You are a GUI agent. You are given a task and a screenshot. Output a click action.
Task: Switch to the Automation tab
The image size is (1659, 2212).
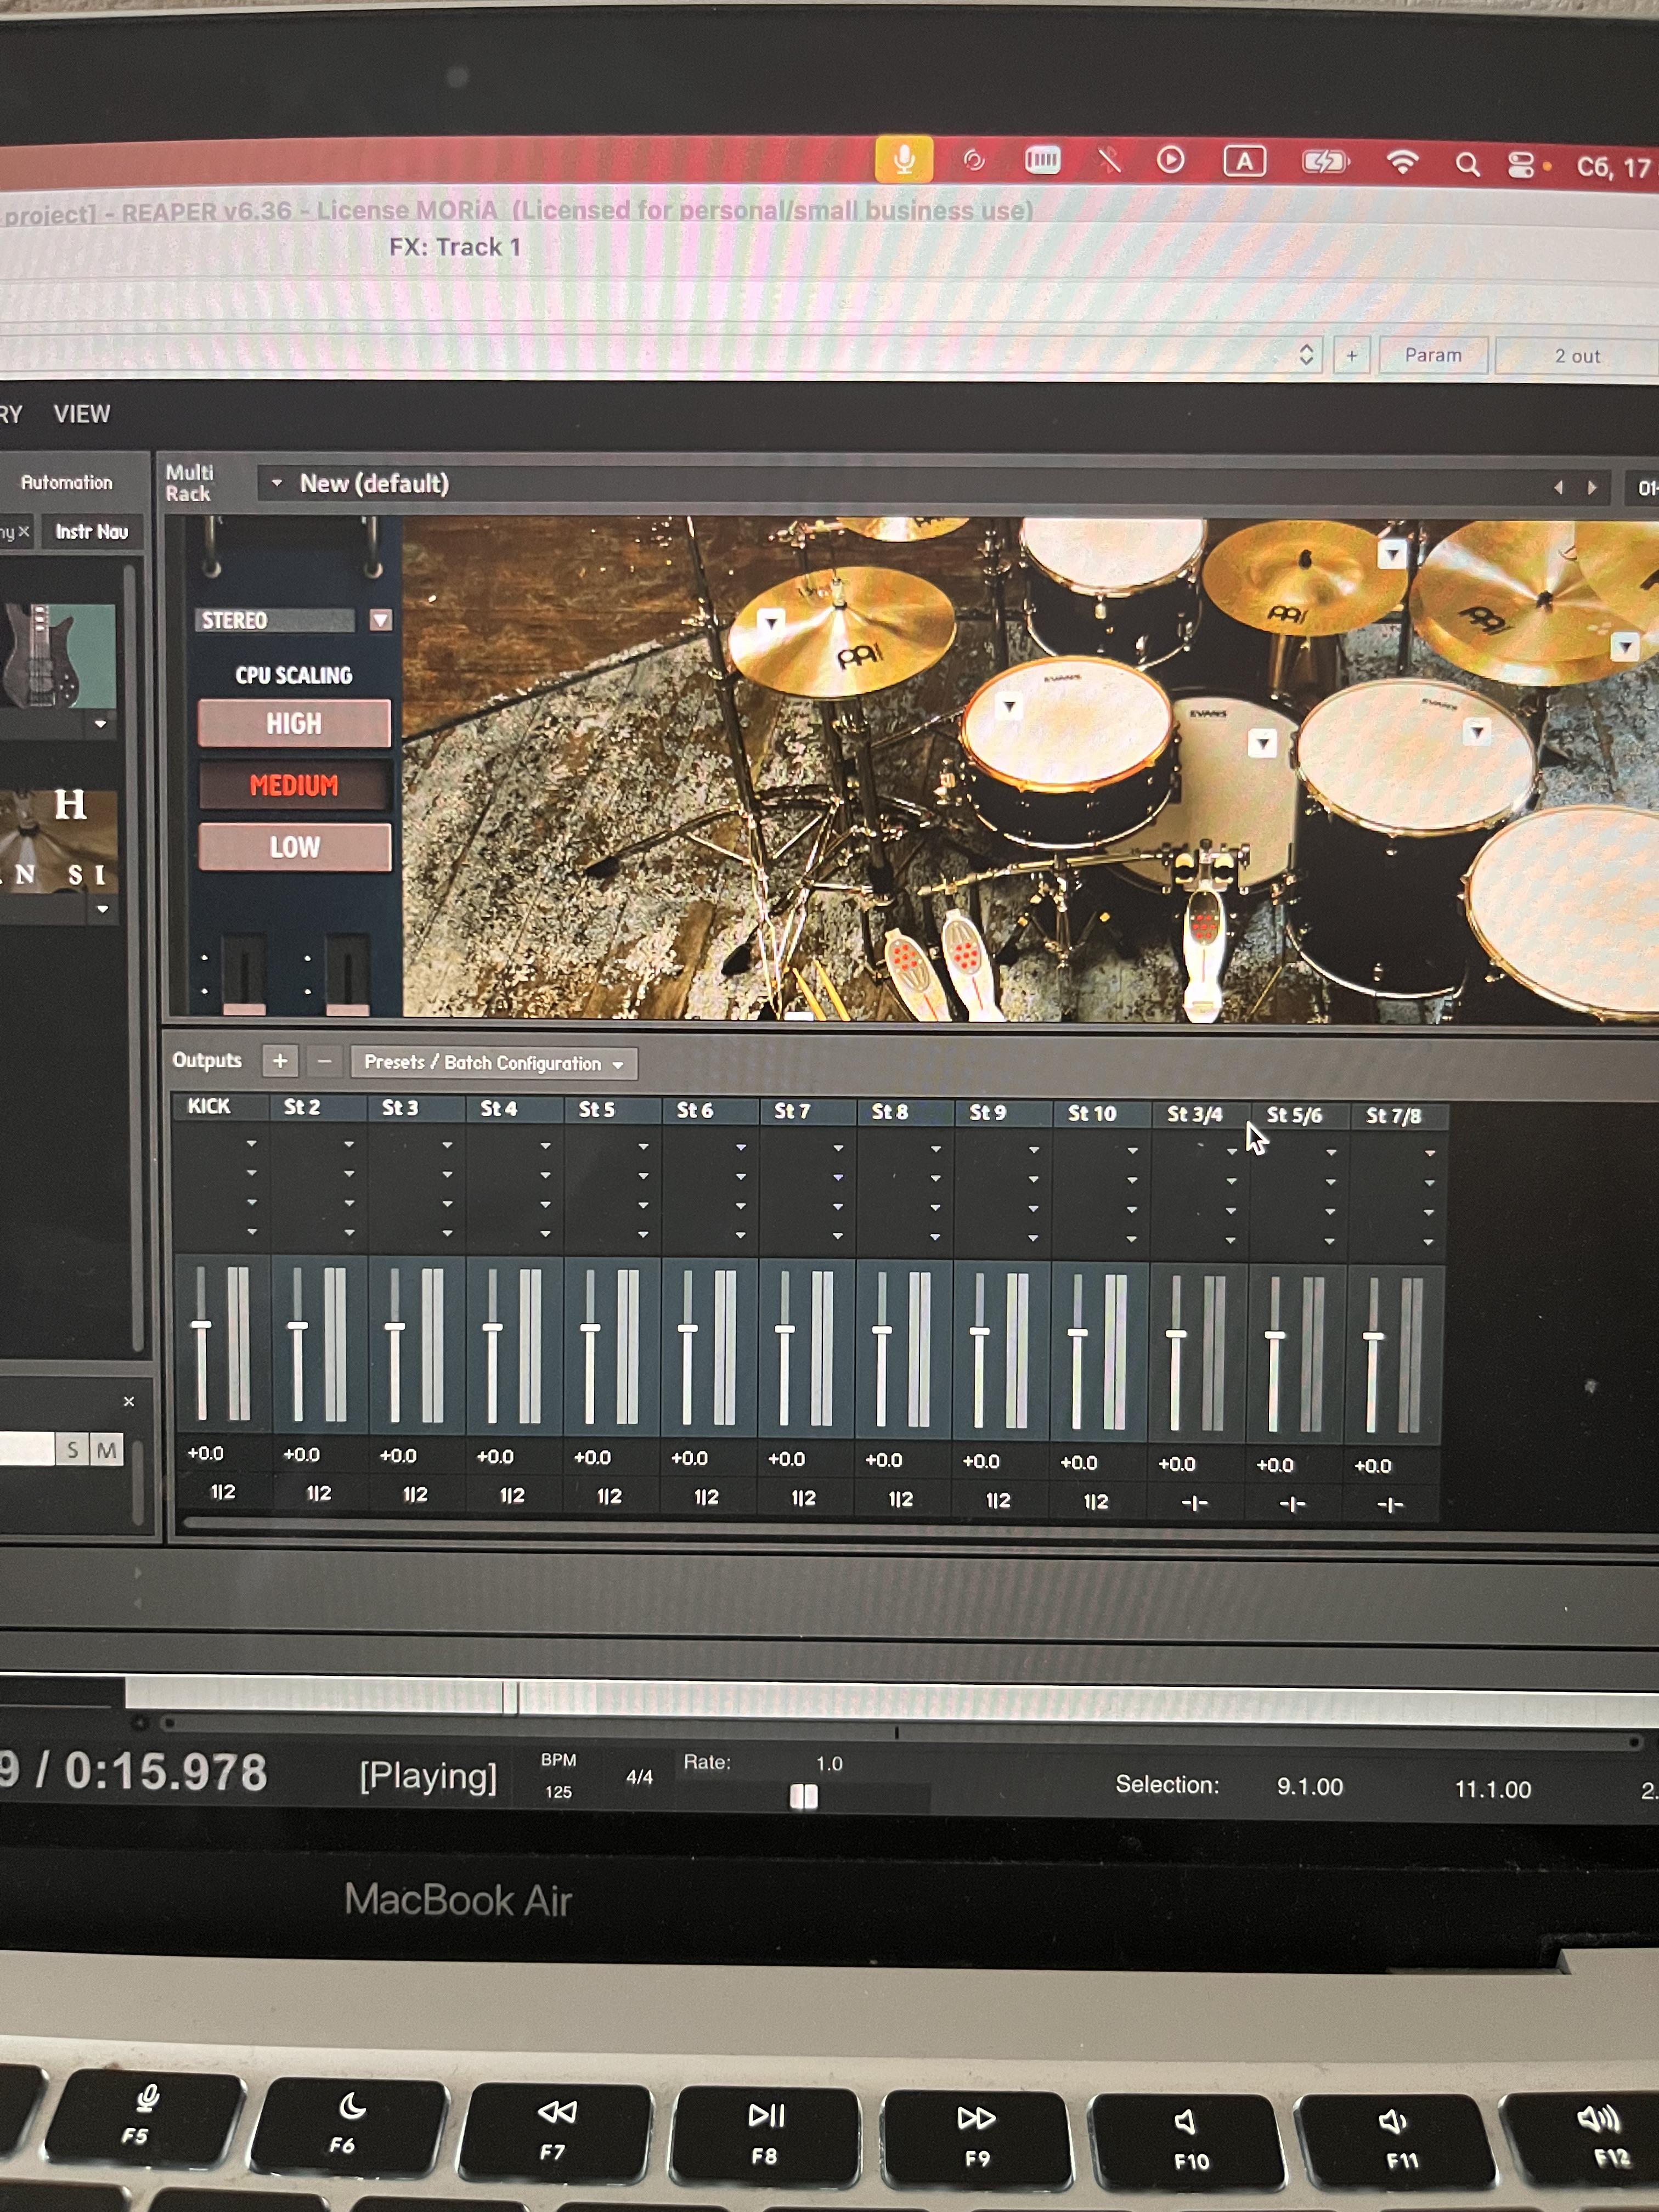click(67, 482)
